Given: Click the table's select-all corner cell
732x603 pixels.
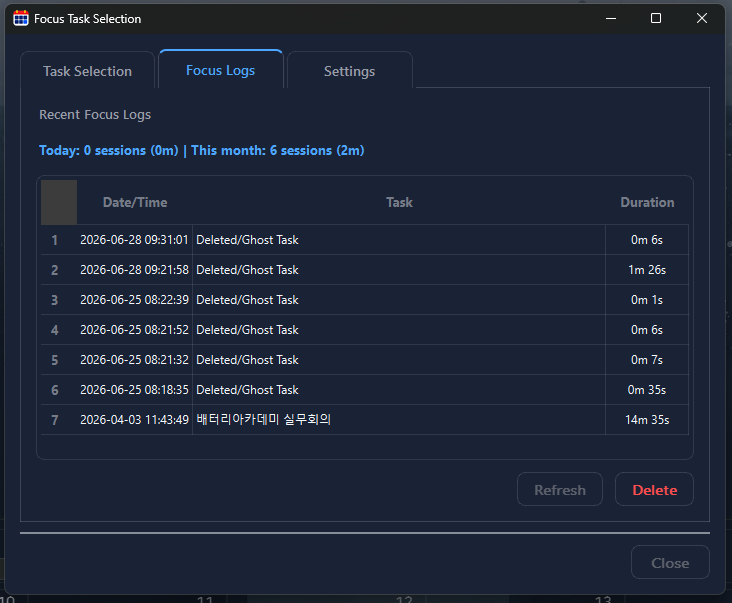Looking at the screenshot, I should 59,202.
